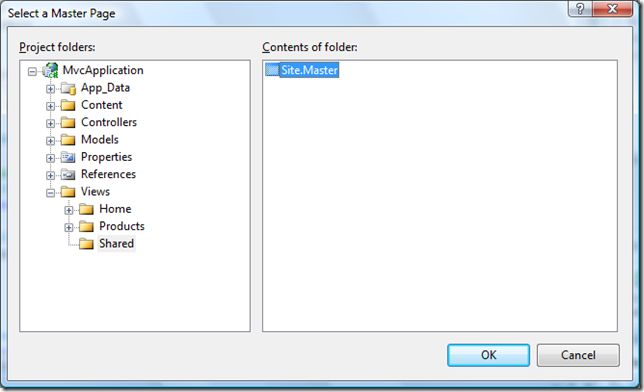Click the App_Data folder icon

coord(68,88)
